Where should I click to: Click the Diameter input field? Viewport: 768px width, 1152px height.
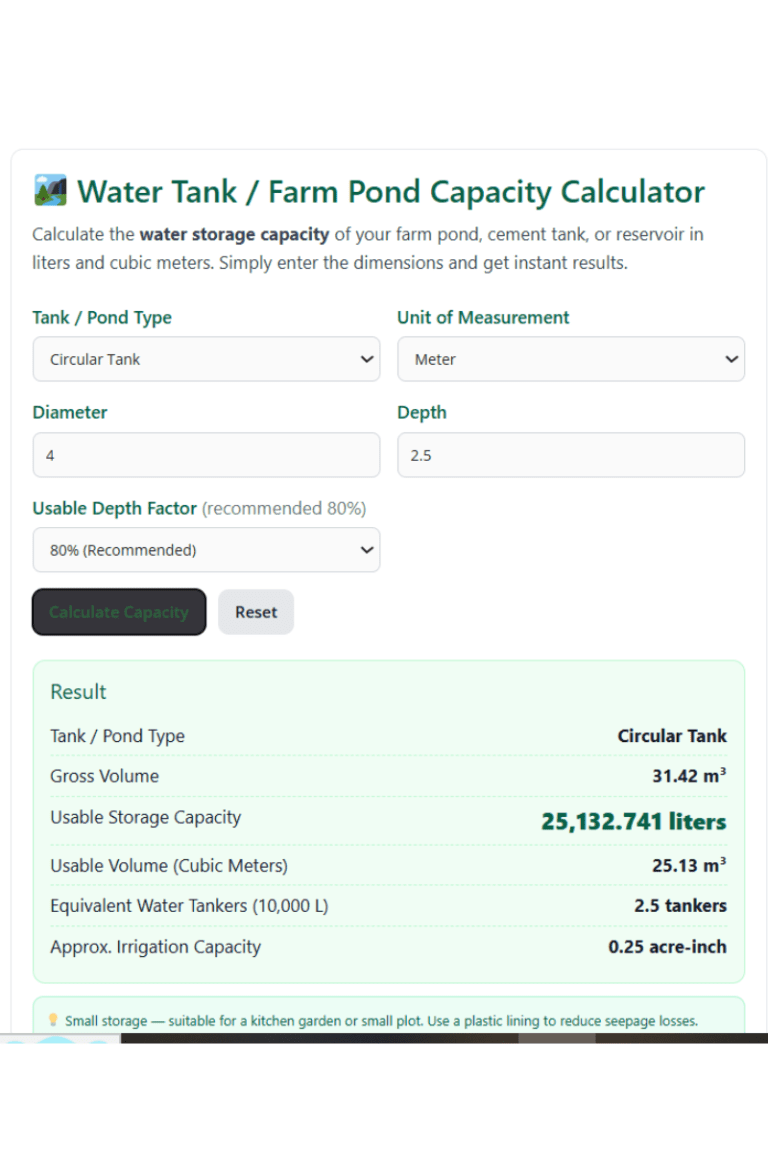pyautogui.click(x=207, y=455)
